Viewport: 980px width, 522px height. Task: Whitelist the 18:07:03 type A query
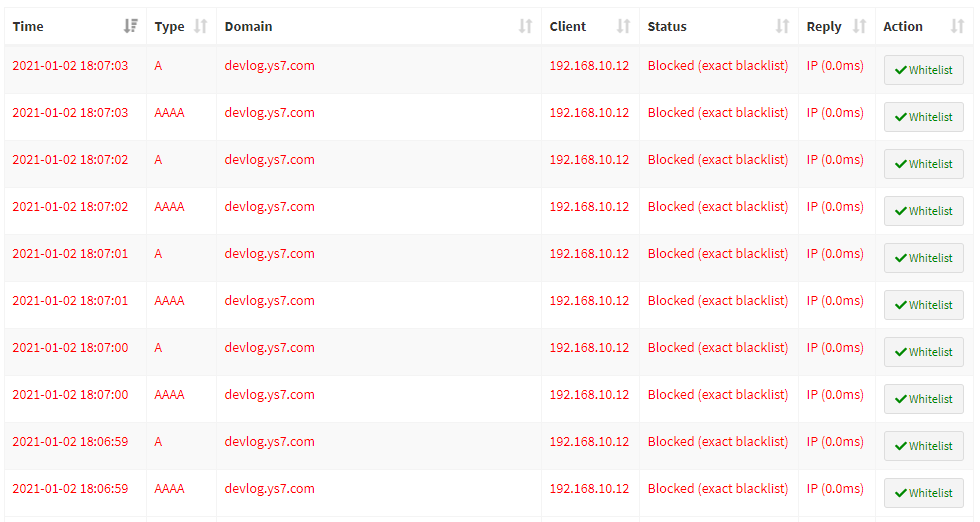click(923, 70)
